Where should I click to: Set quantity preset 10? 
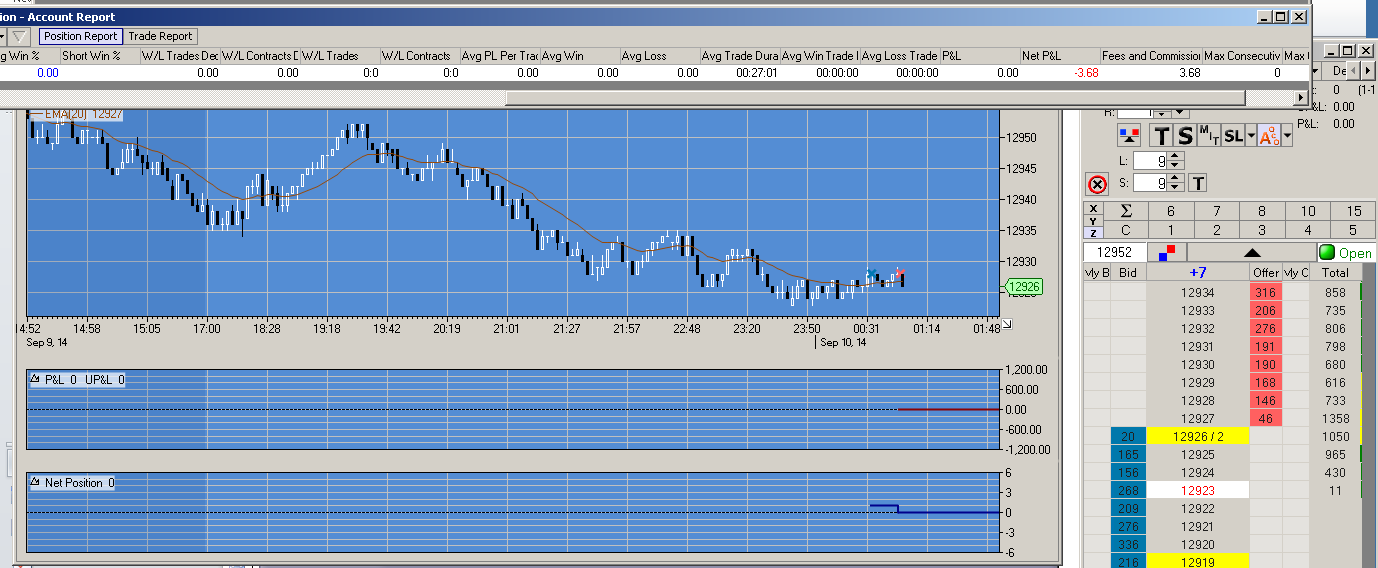(1308, 211)
